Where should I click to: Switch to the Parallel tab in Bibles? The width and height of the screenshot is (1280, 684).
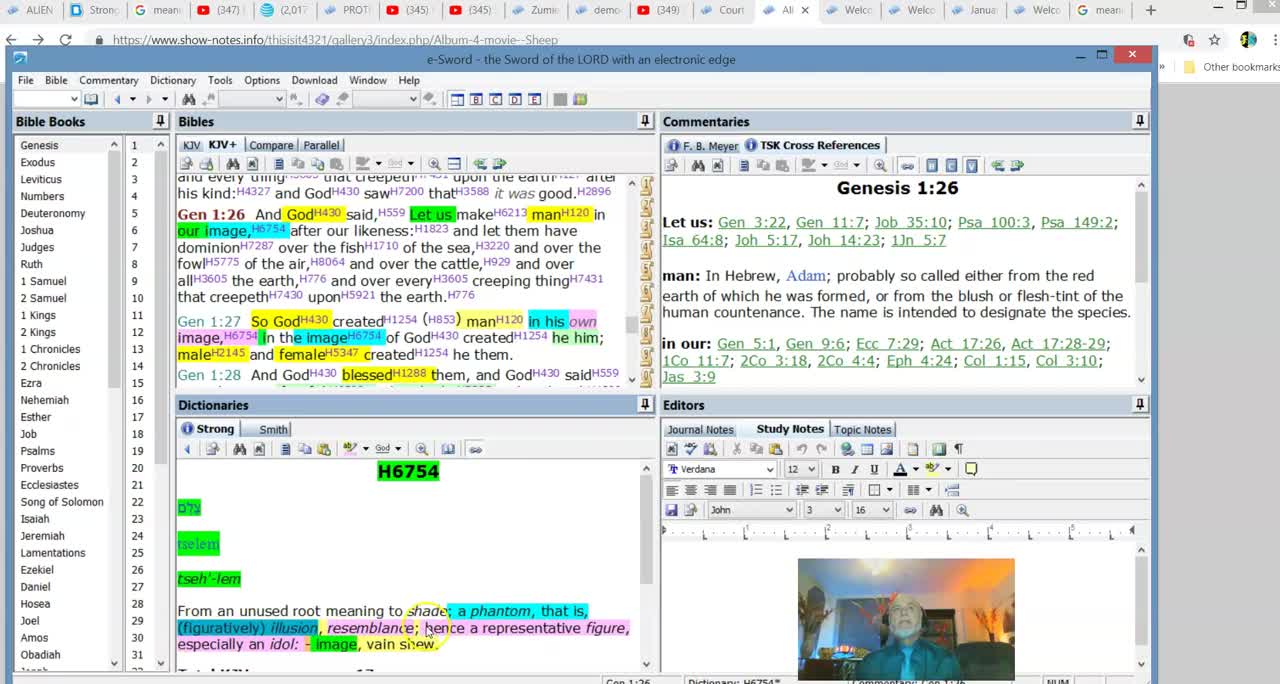[x=321, y=145]
